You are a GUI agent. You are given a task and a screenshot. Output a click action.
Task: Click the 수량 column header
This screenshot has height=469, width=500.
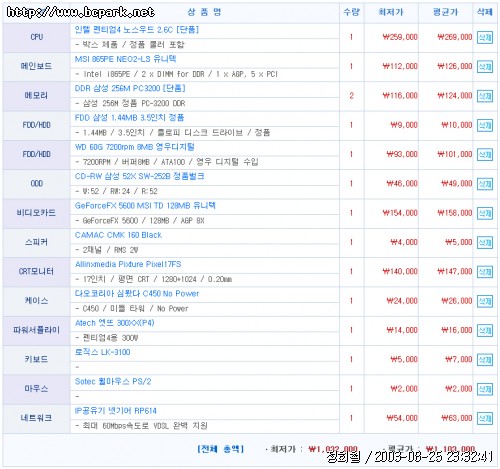click(352, 12)
